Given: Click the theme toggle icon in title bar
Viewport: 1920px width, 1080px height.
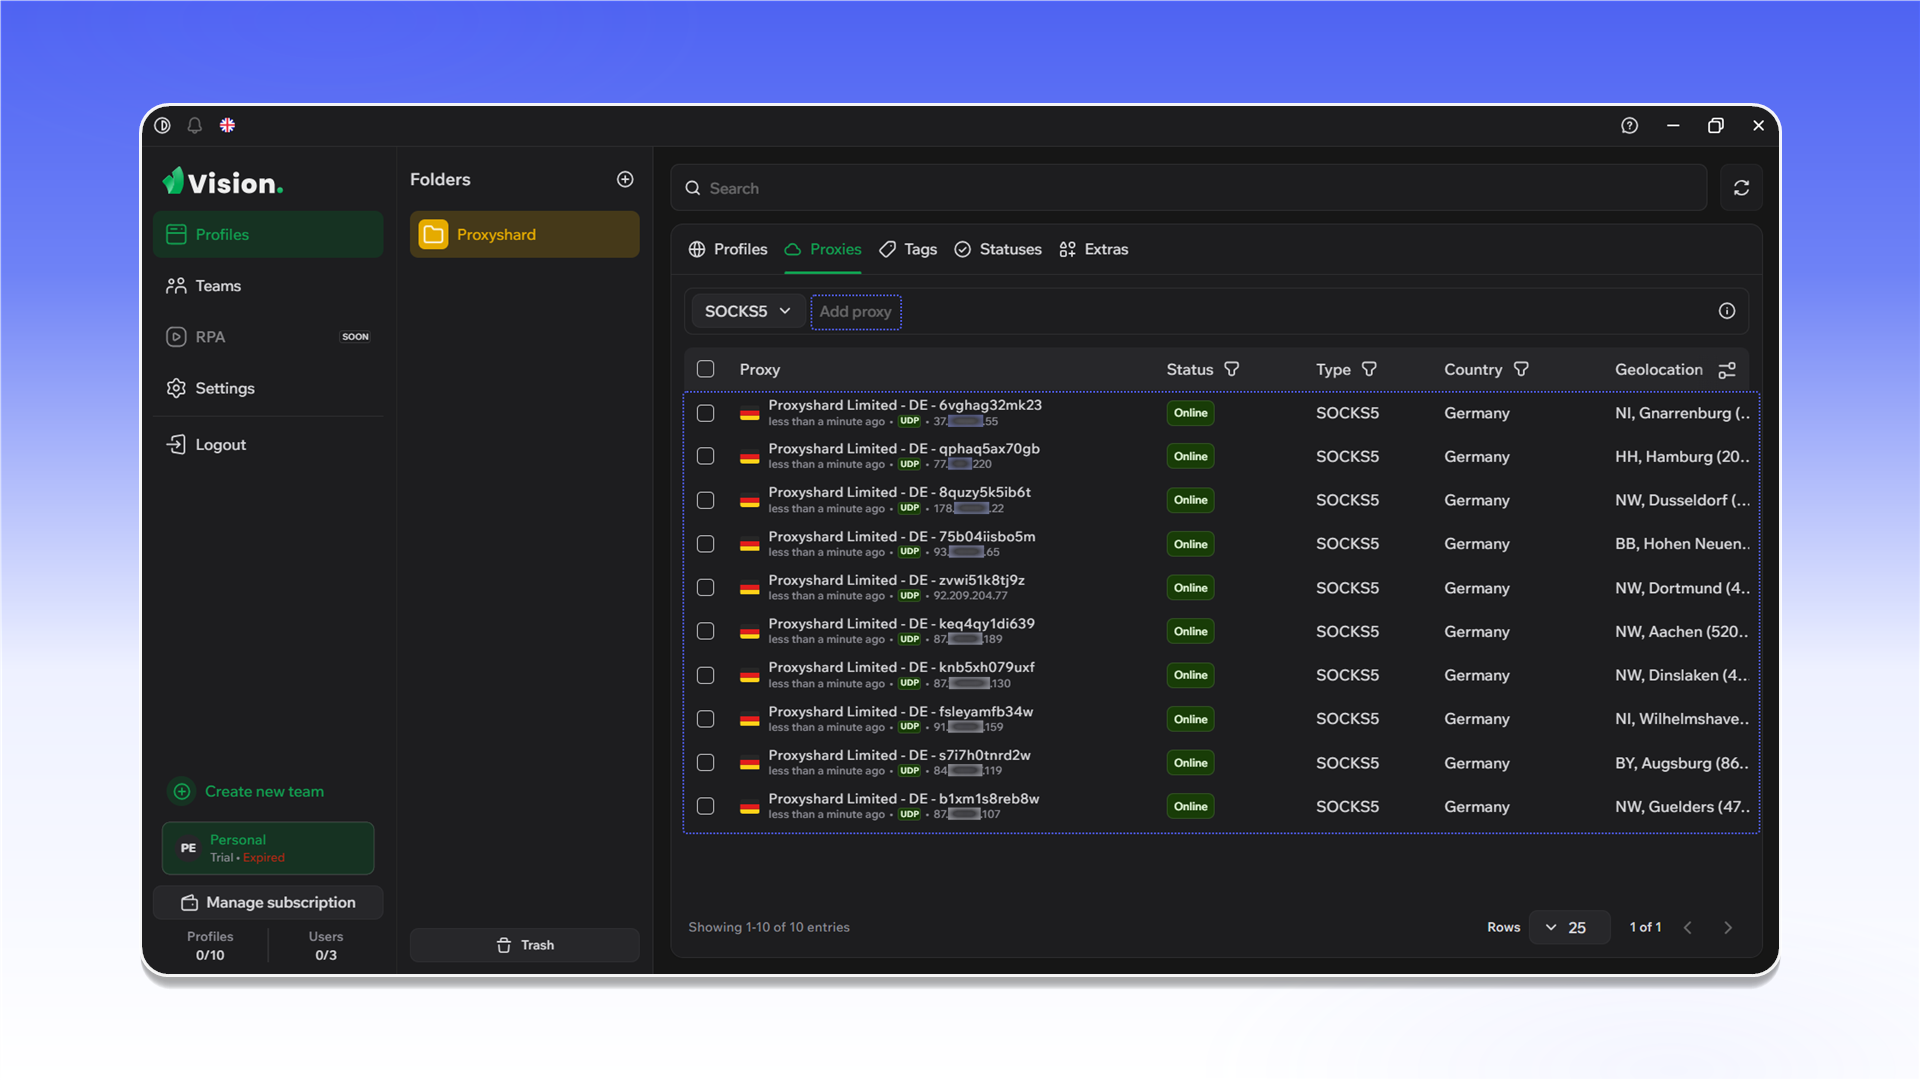Looking at the screenshot, I should pyautogui.click(x=163, y=125).
